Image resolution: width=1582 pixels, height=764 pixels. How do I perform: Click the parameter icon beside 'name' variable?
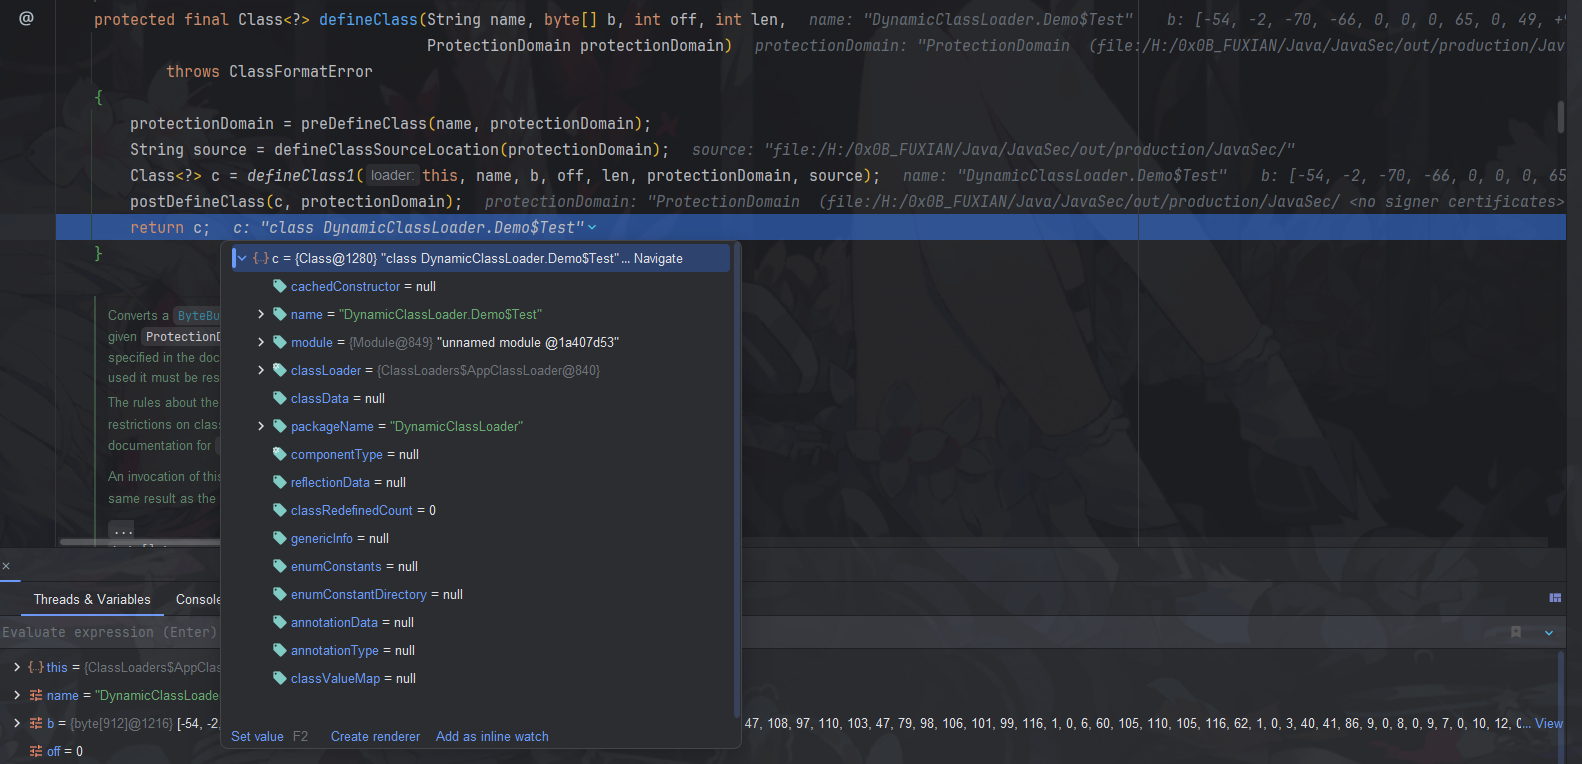point(35,695)
